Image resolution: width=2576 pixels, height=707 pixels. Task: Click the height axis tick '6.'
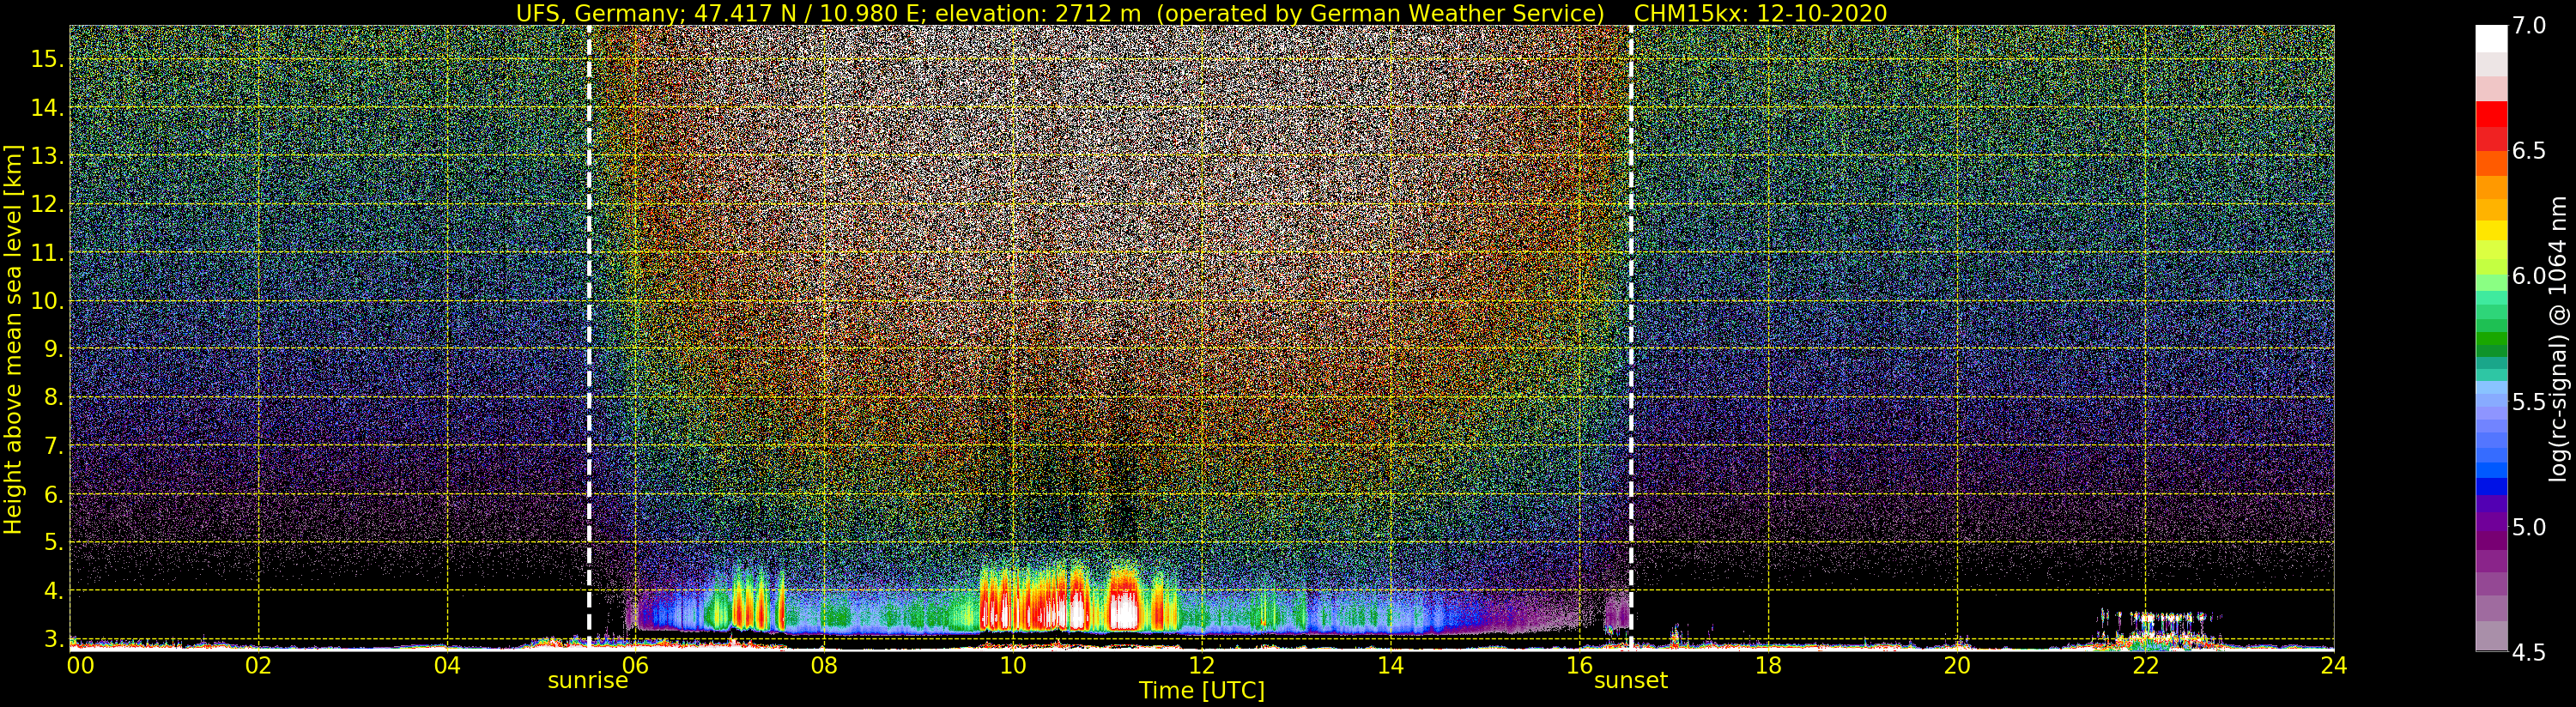53,494
